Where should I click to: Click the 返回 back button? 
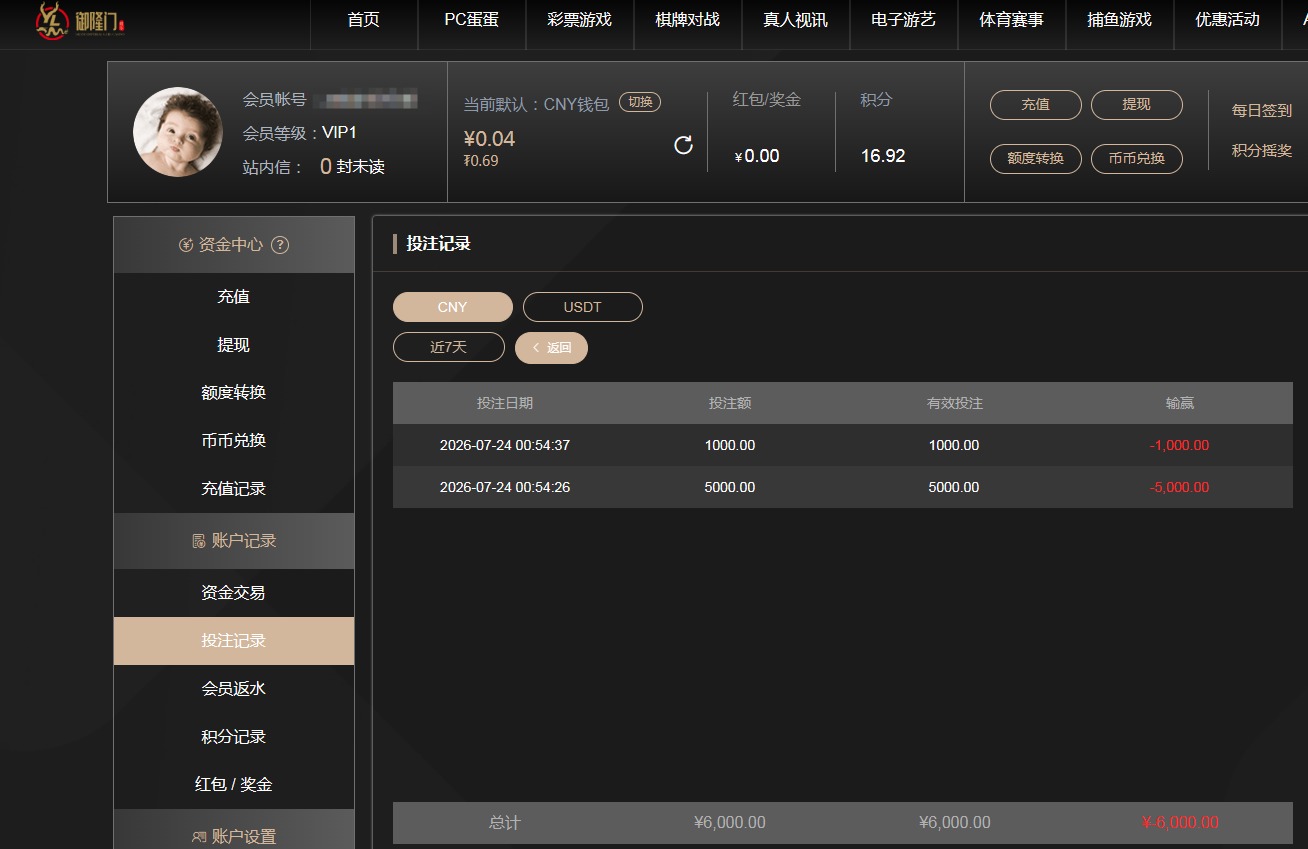[551, 347]
